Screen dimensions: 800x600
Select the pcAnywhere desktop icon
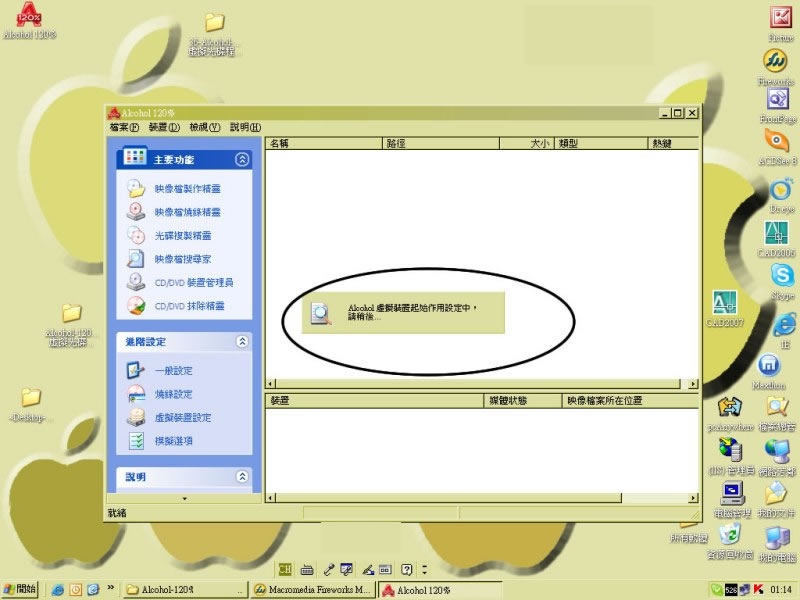(x=730, y=414)
